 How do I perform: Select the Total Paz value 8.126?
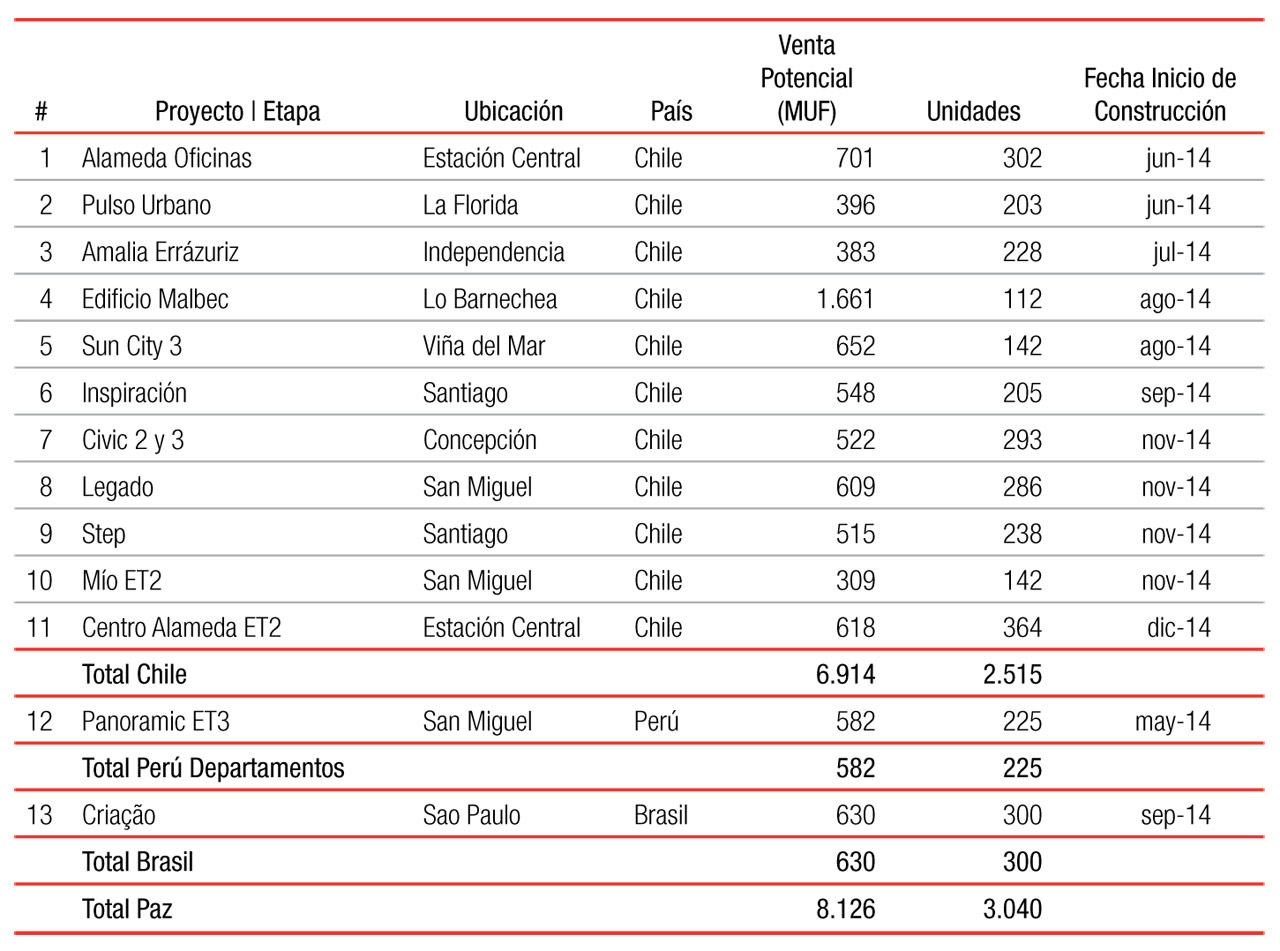tap(845, 909)
